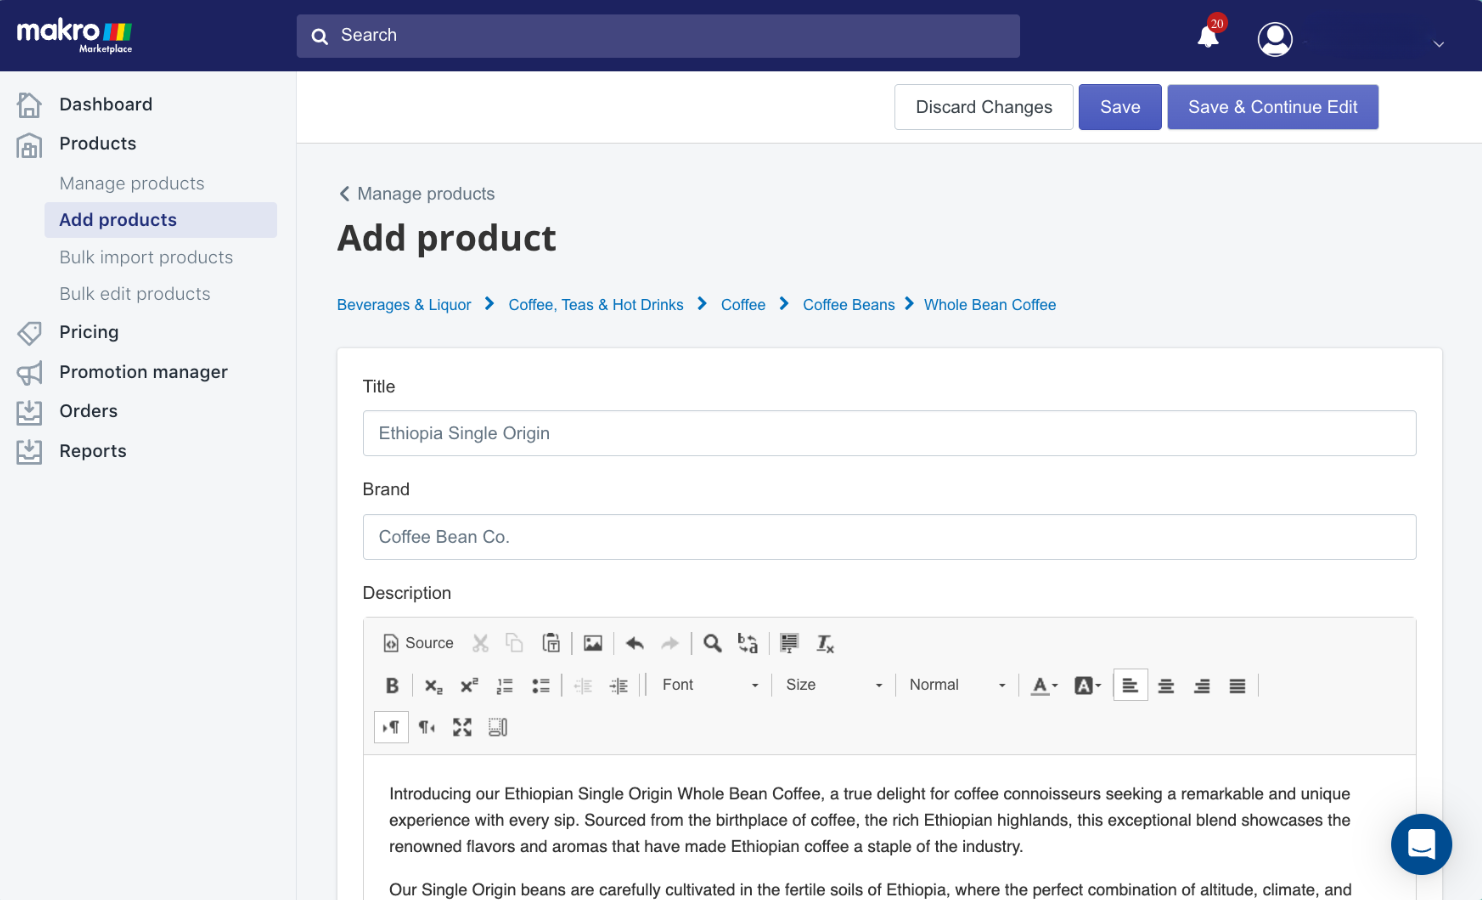Remove formatting with the Tx icon
Viewport: 1482px width, 900px height.
[x=825, y=643]
